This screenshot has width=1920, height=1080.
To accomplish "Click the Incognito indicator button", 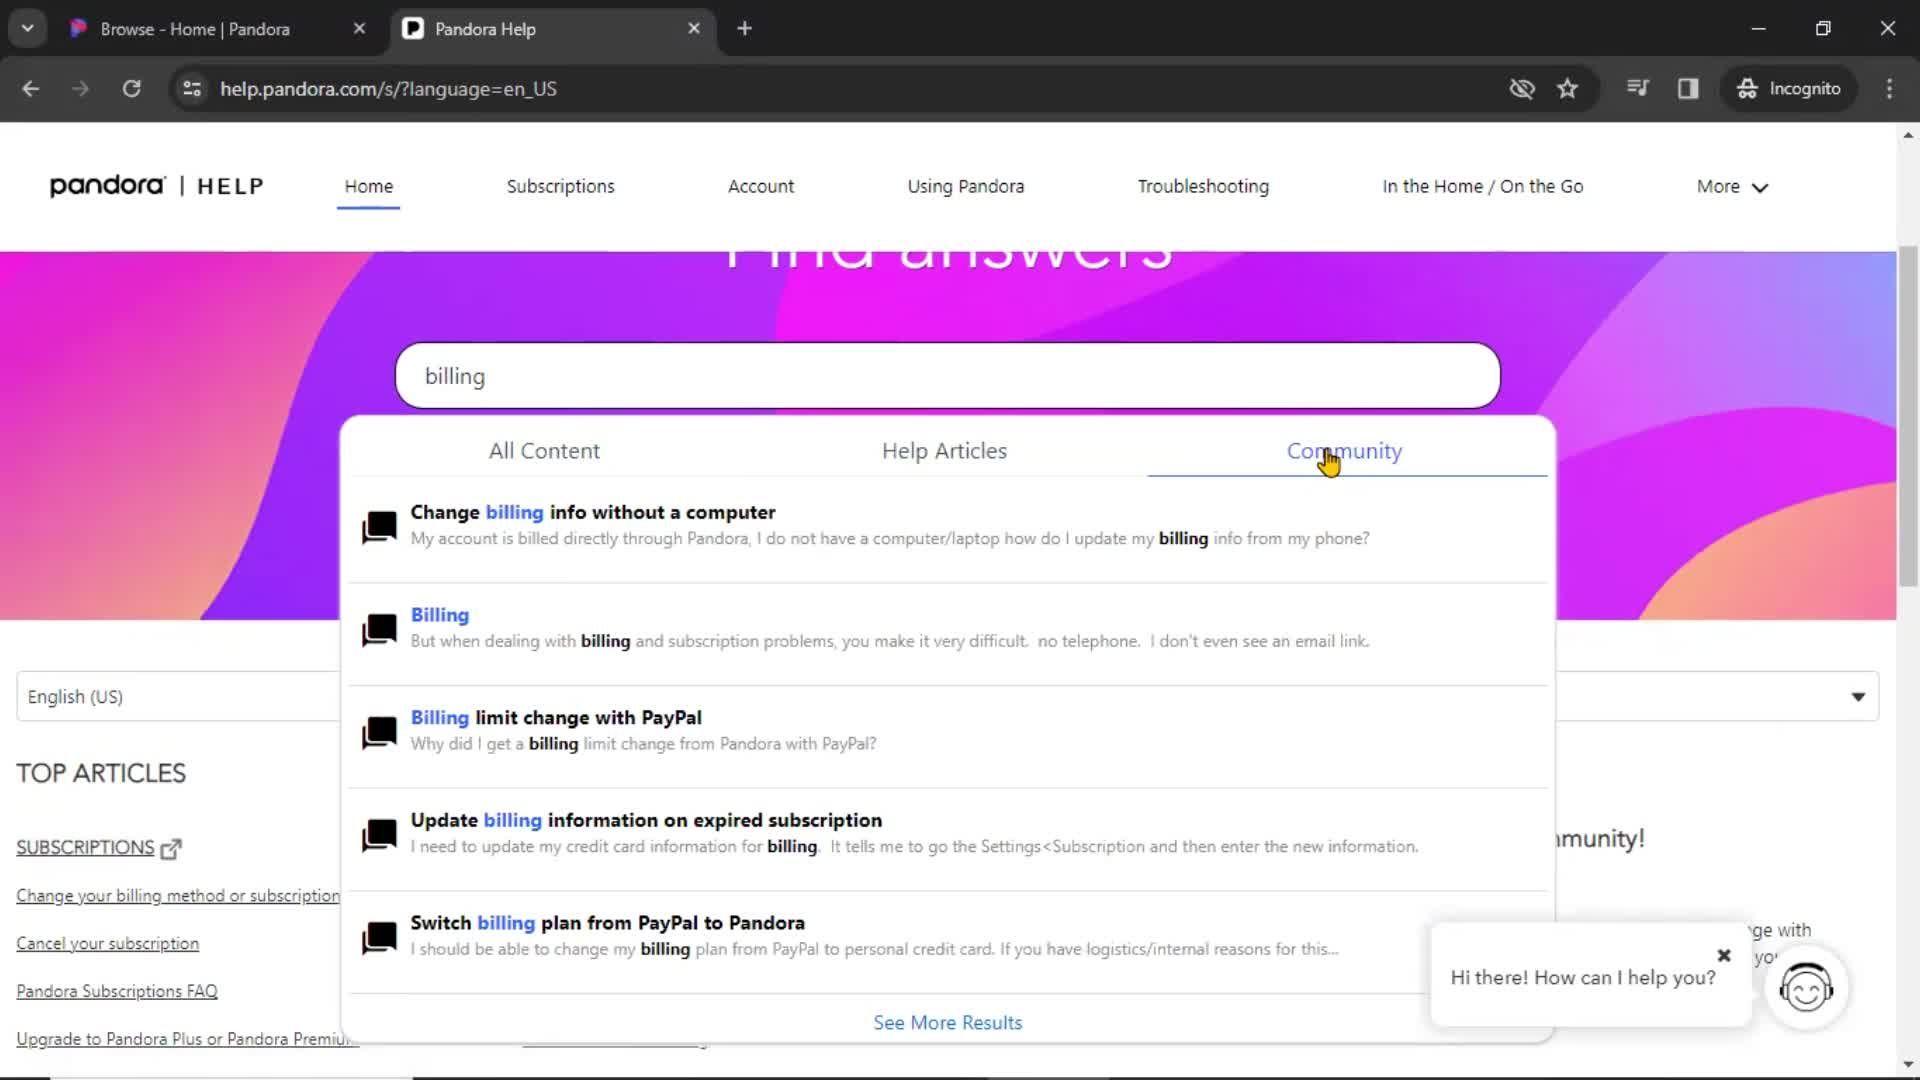I will click(x=1789, y=88).
